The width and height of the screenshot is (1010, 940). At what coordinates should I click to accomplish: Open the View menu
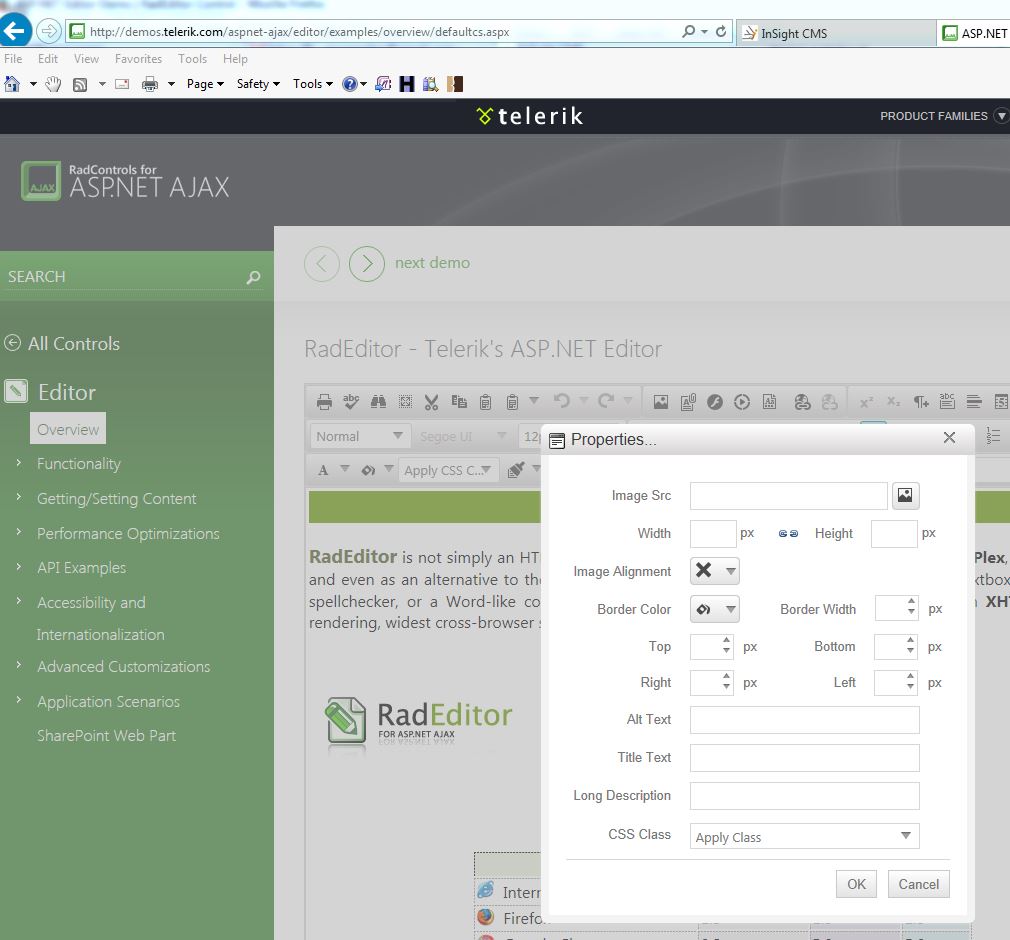point(86,59)
